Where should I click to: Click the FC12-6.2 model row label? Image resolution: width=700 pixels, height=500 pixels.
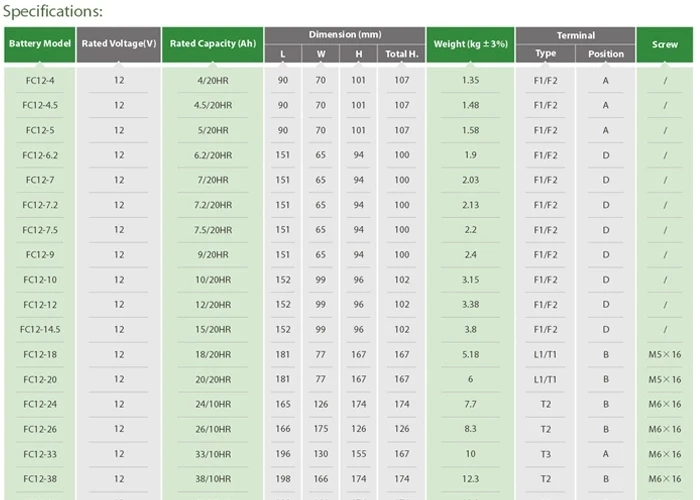tap(38, 155)
